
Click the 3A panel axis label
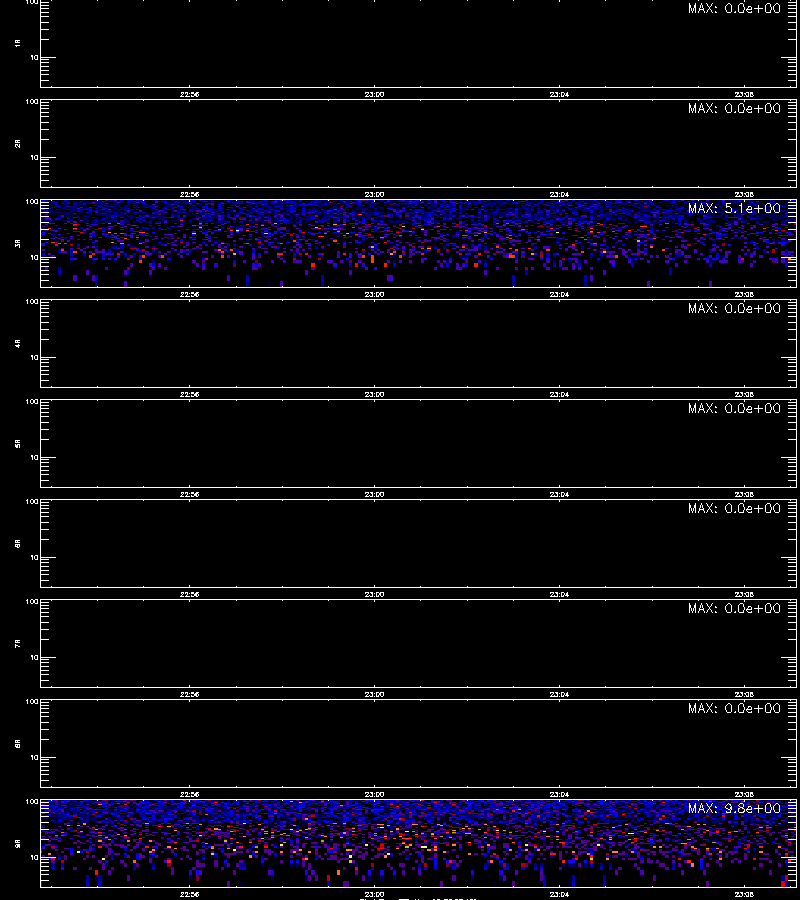point(18,243)
